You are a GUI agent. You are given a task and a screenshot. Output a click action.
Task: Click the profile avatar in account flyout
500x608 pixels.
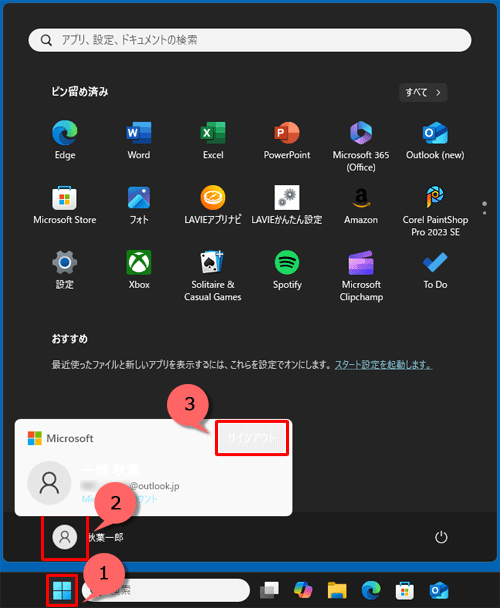(49, 483)
